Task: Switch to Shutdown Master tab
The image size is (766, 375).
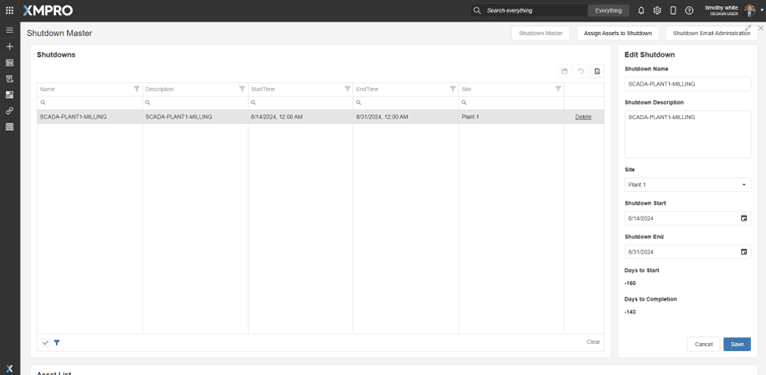Action: pos(540,33)
